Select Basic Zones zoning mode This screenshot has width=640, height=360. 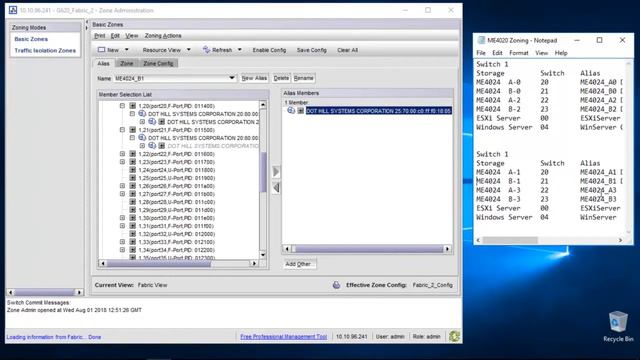tap(31, 39)
